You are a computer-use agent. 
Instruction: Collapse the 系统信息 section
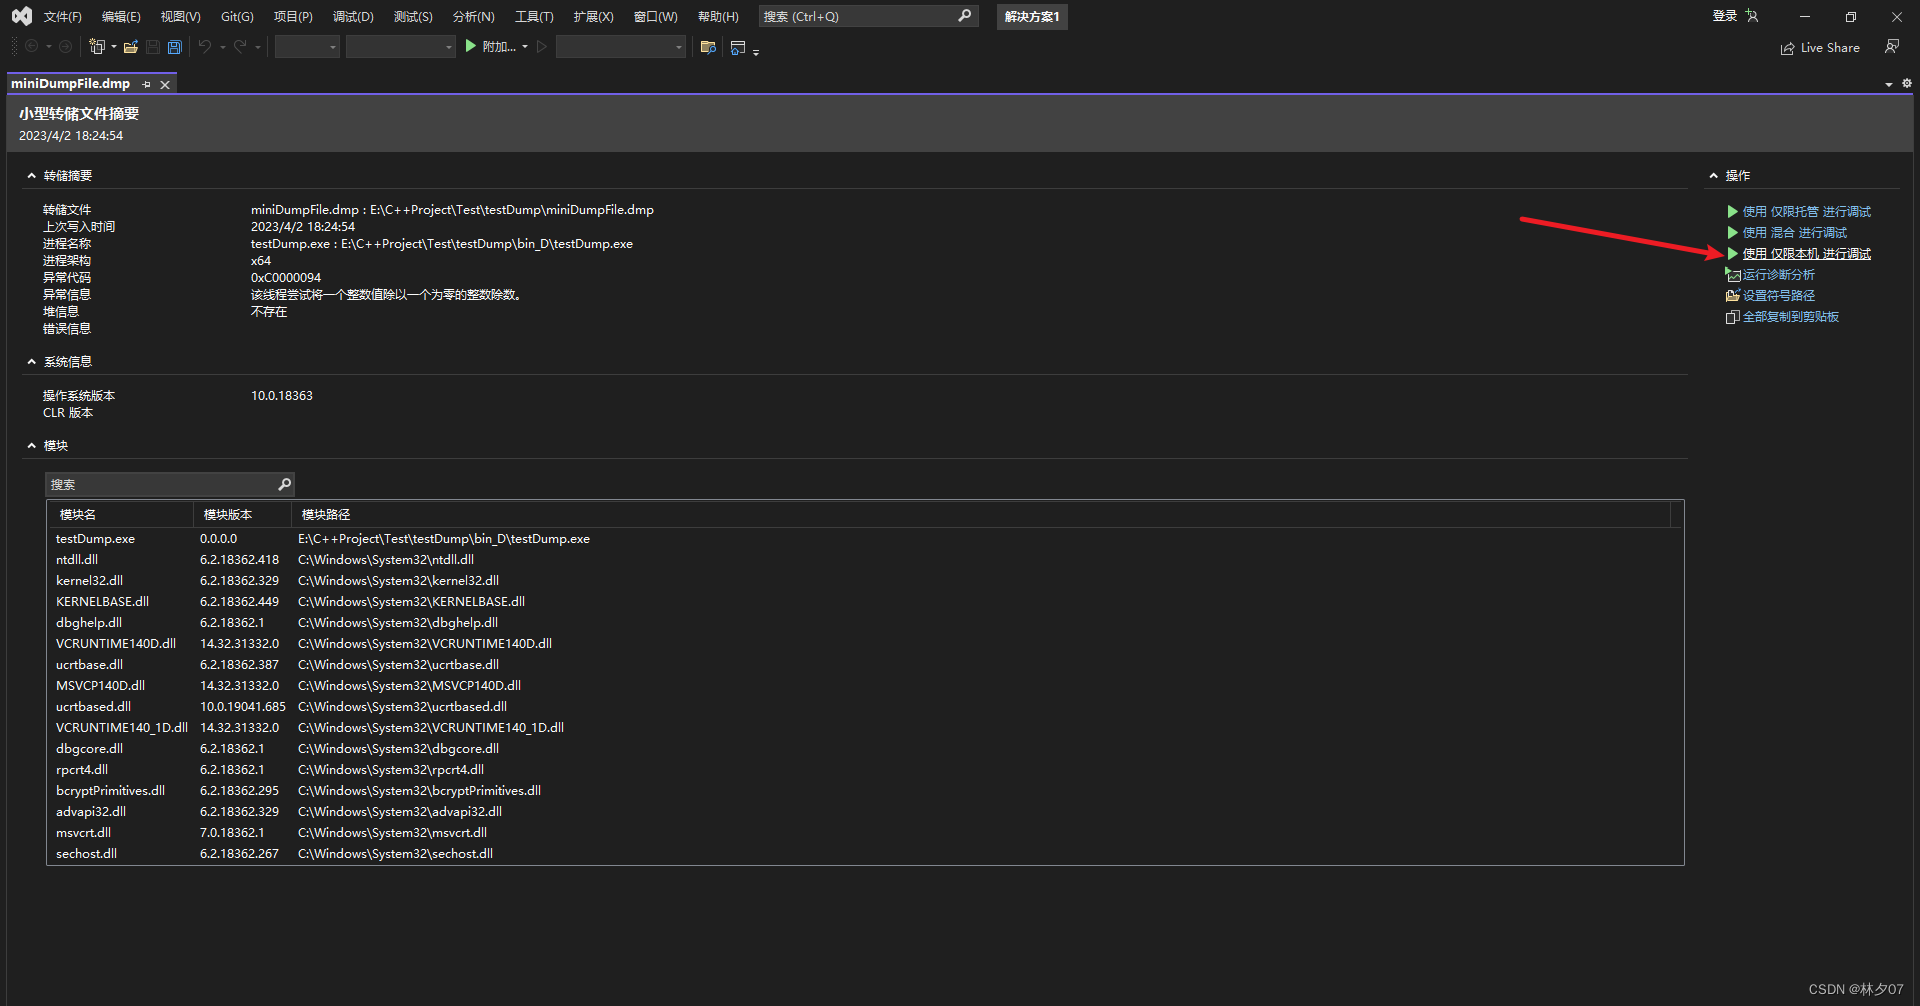coord(31,362)
